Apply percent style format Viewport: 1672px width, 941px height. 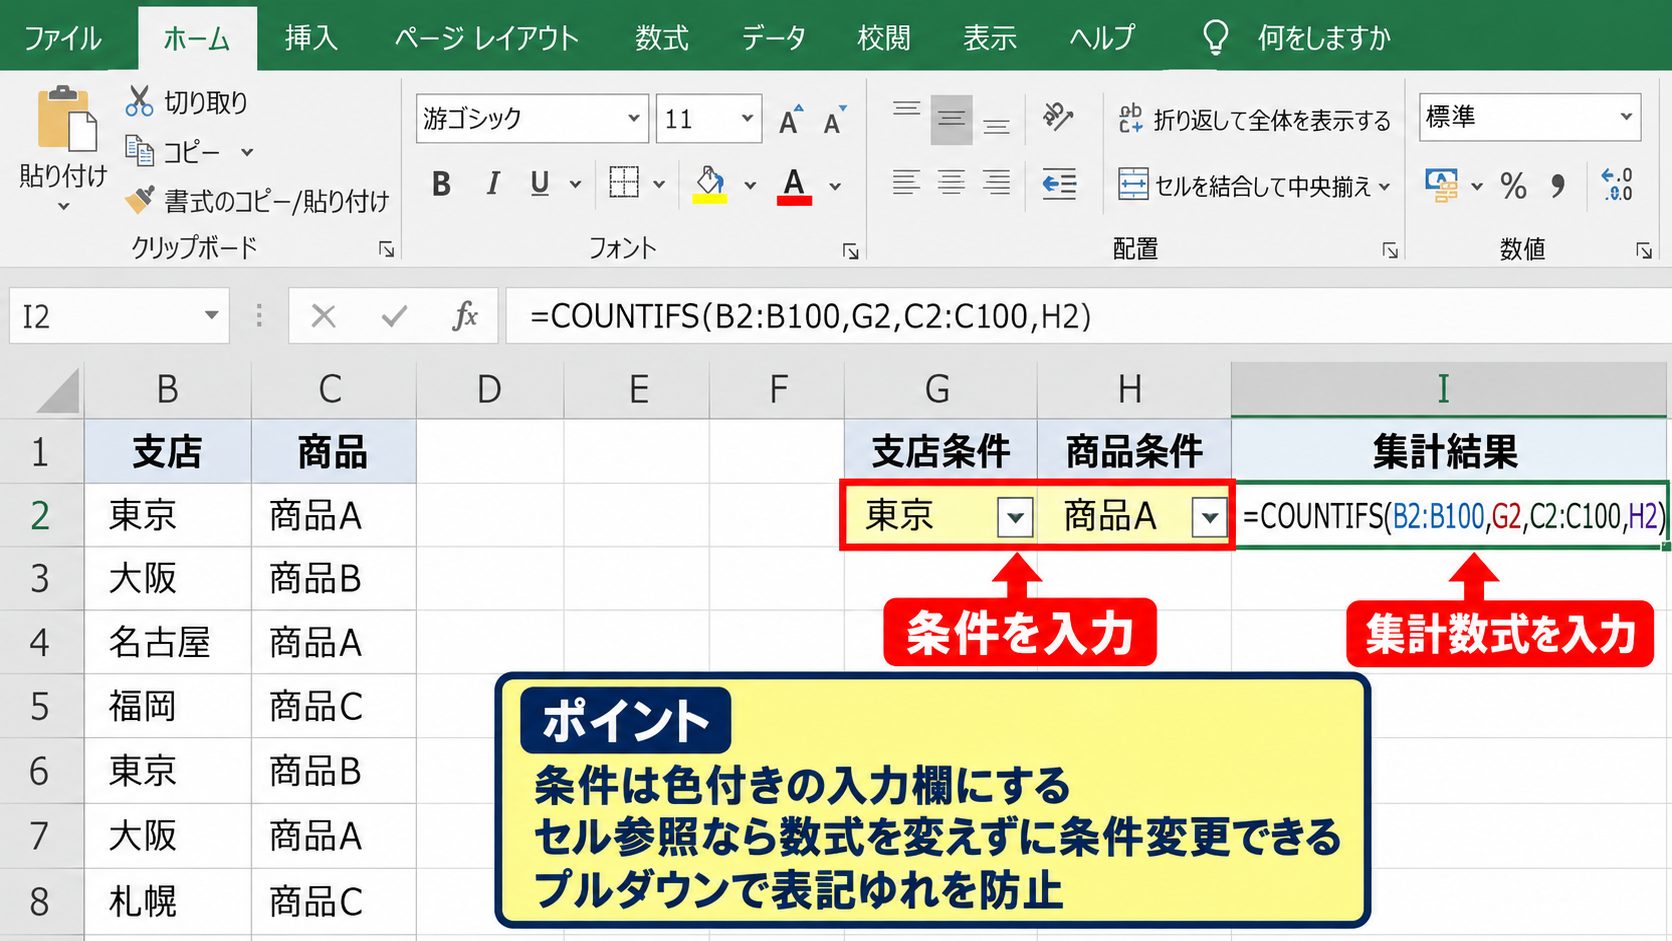(1513, 185)
